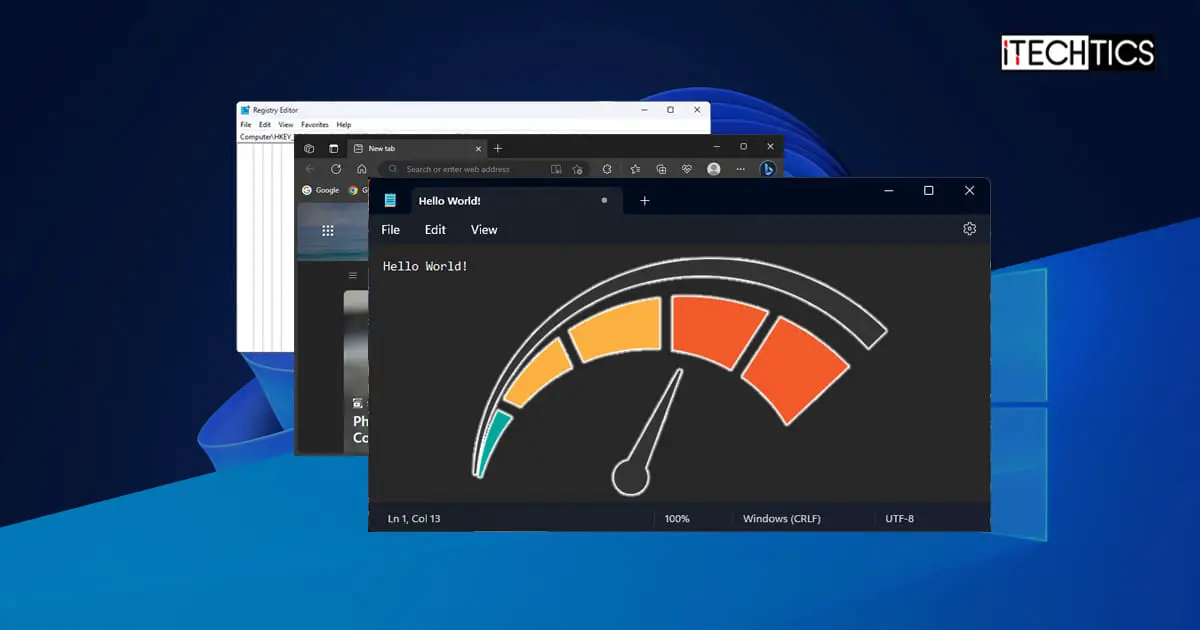Toggle read aloud from the address bar icon
The height and width of the screenshot is (630, 1200).
click(557, 168)
